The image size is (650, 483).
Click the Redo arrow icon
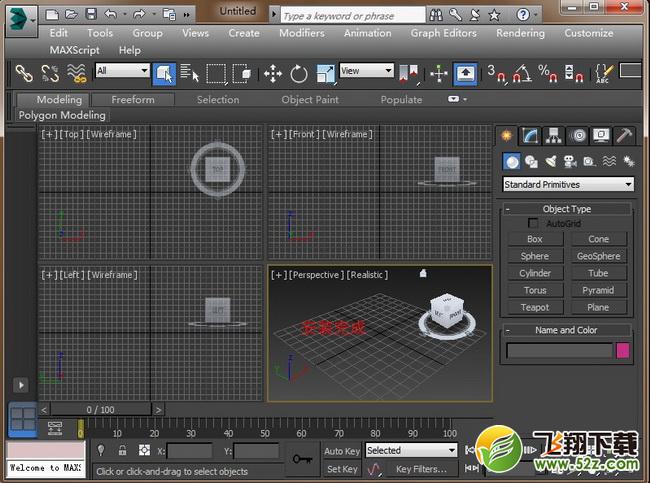click(139, 15)
